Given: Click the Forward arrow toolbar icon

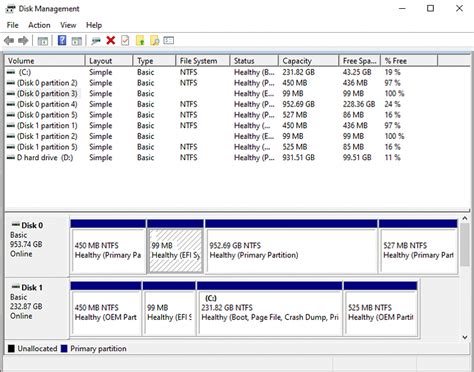Looking at the screenshot, I should pos(23,41).
